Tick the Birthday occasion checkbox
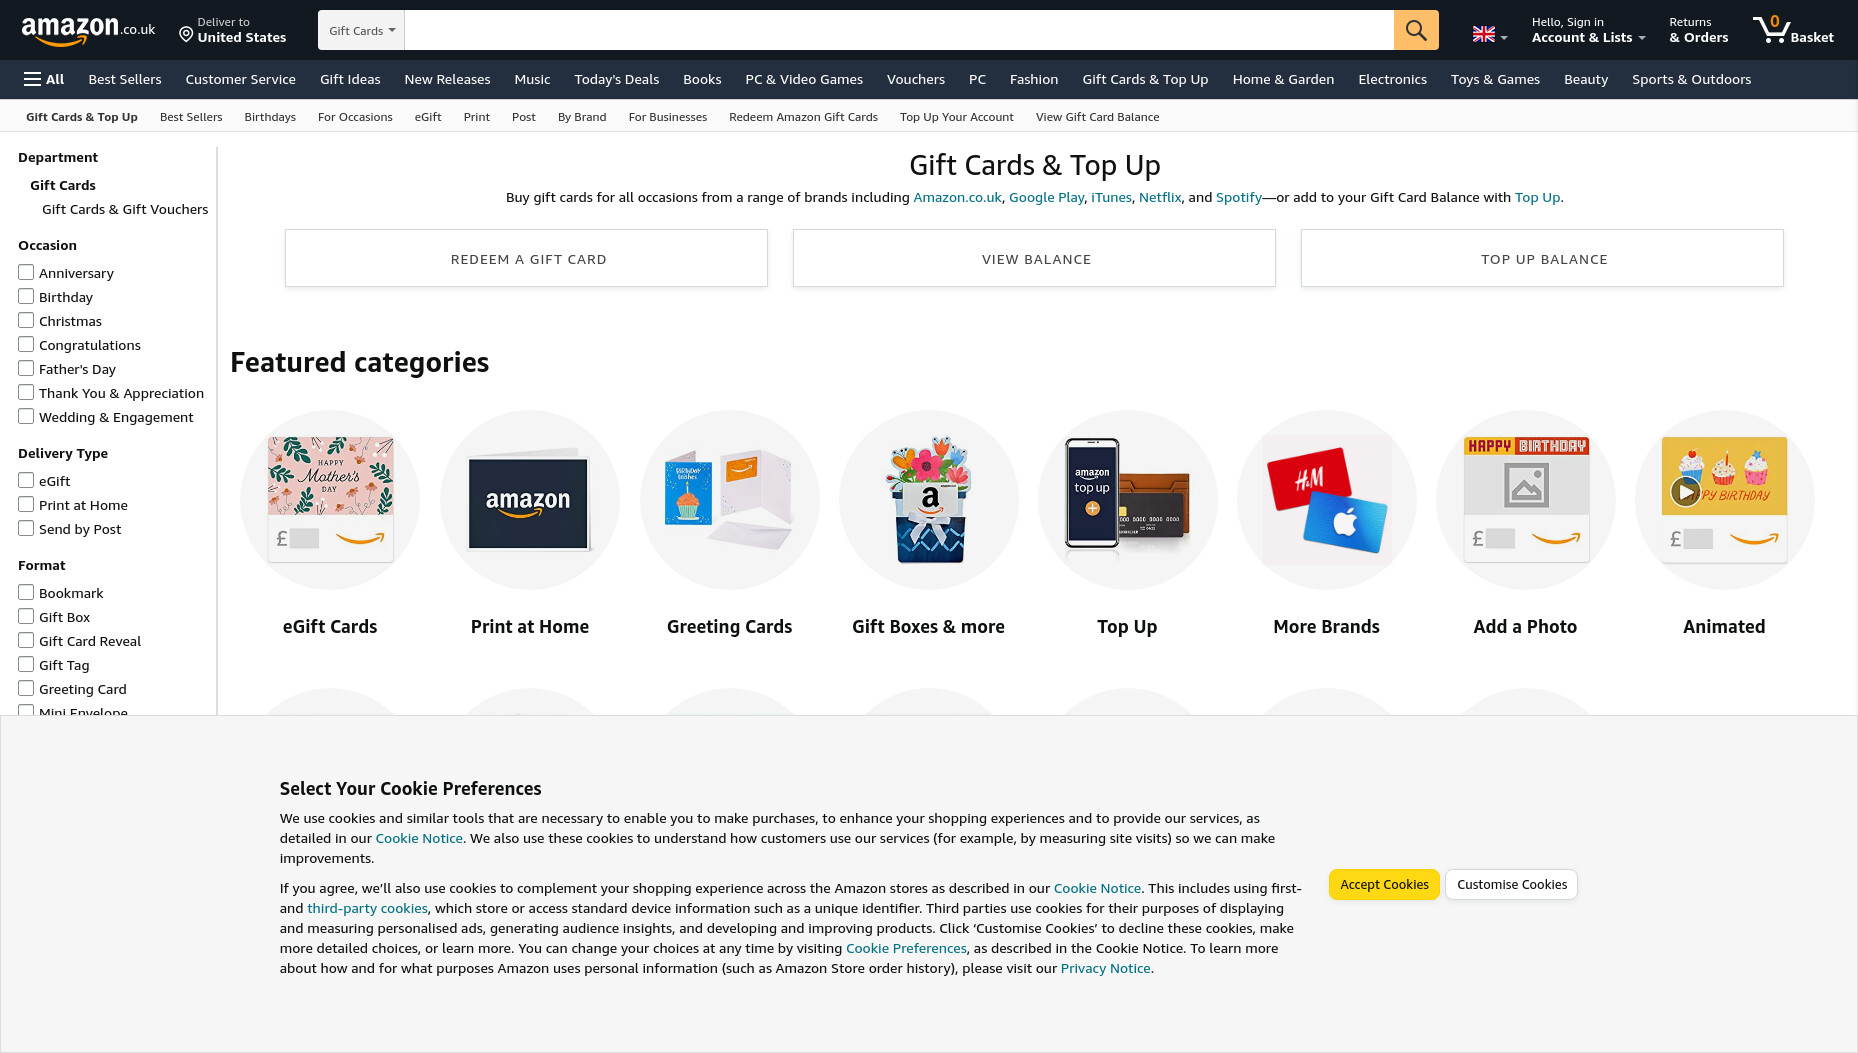 point(26,296)
